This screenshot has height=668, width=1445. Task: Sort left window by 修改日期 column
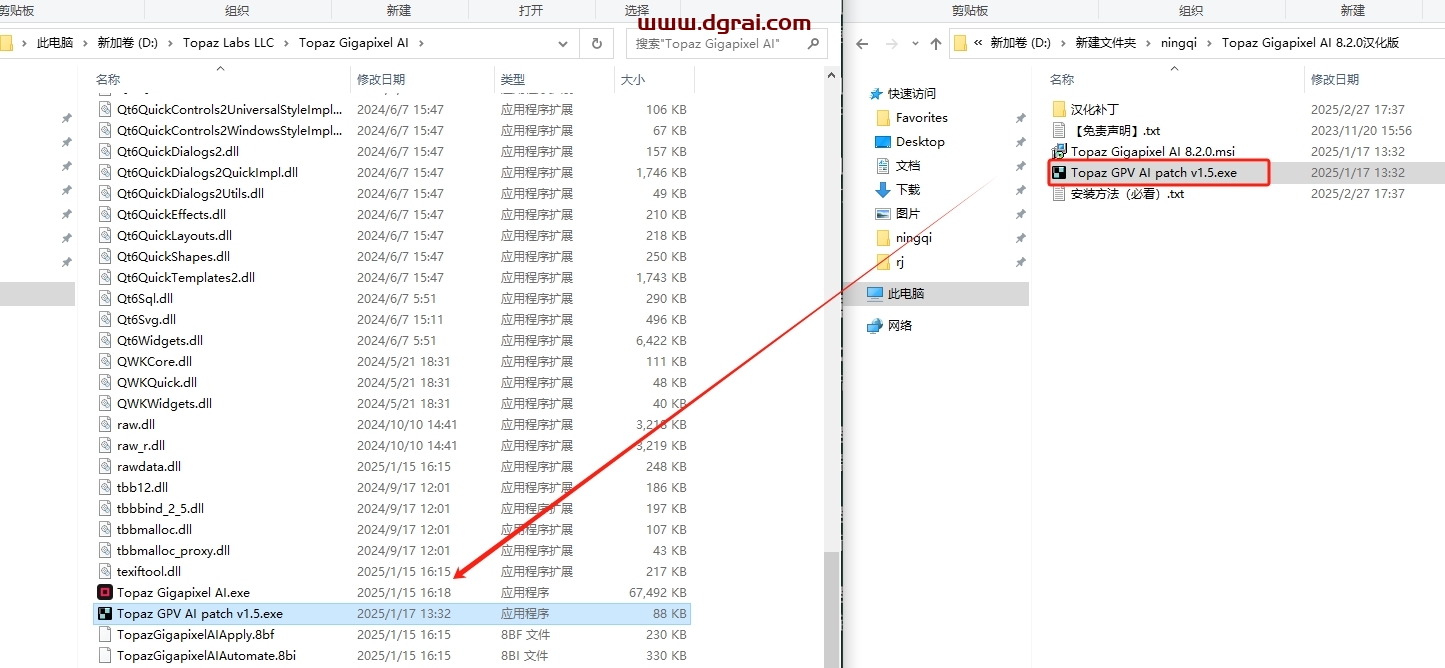click(x=381, y=79)
